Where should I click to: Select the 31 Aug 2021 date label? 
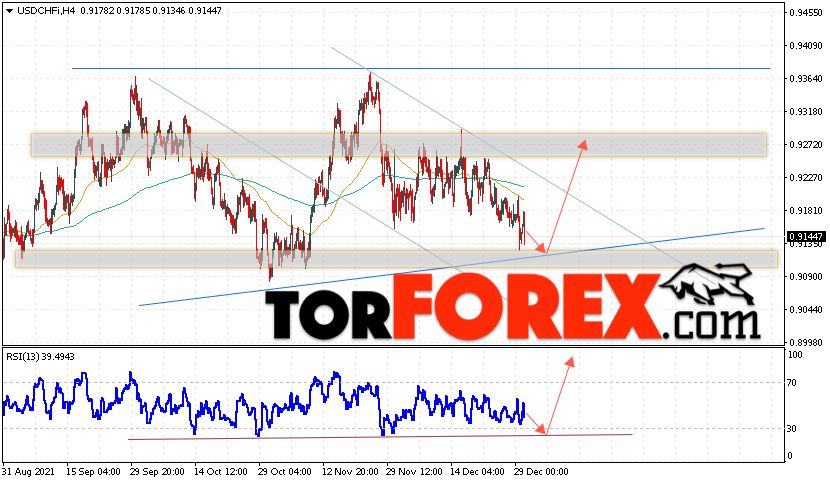(29, 471)
